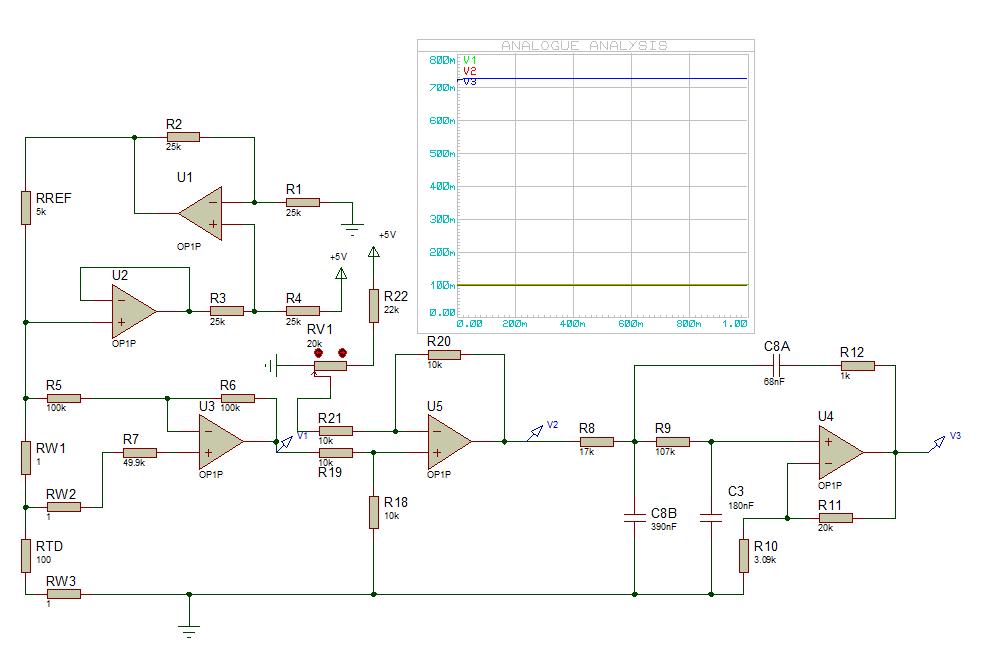Click V2 trace label in graph legend

coord(469,71)
